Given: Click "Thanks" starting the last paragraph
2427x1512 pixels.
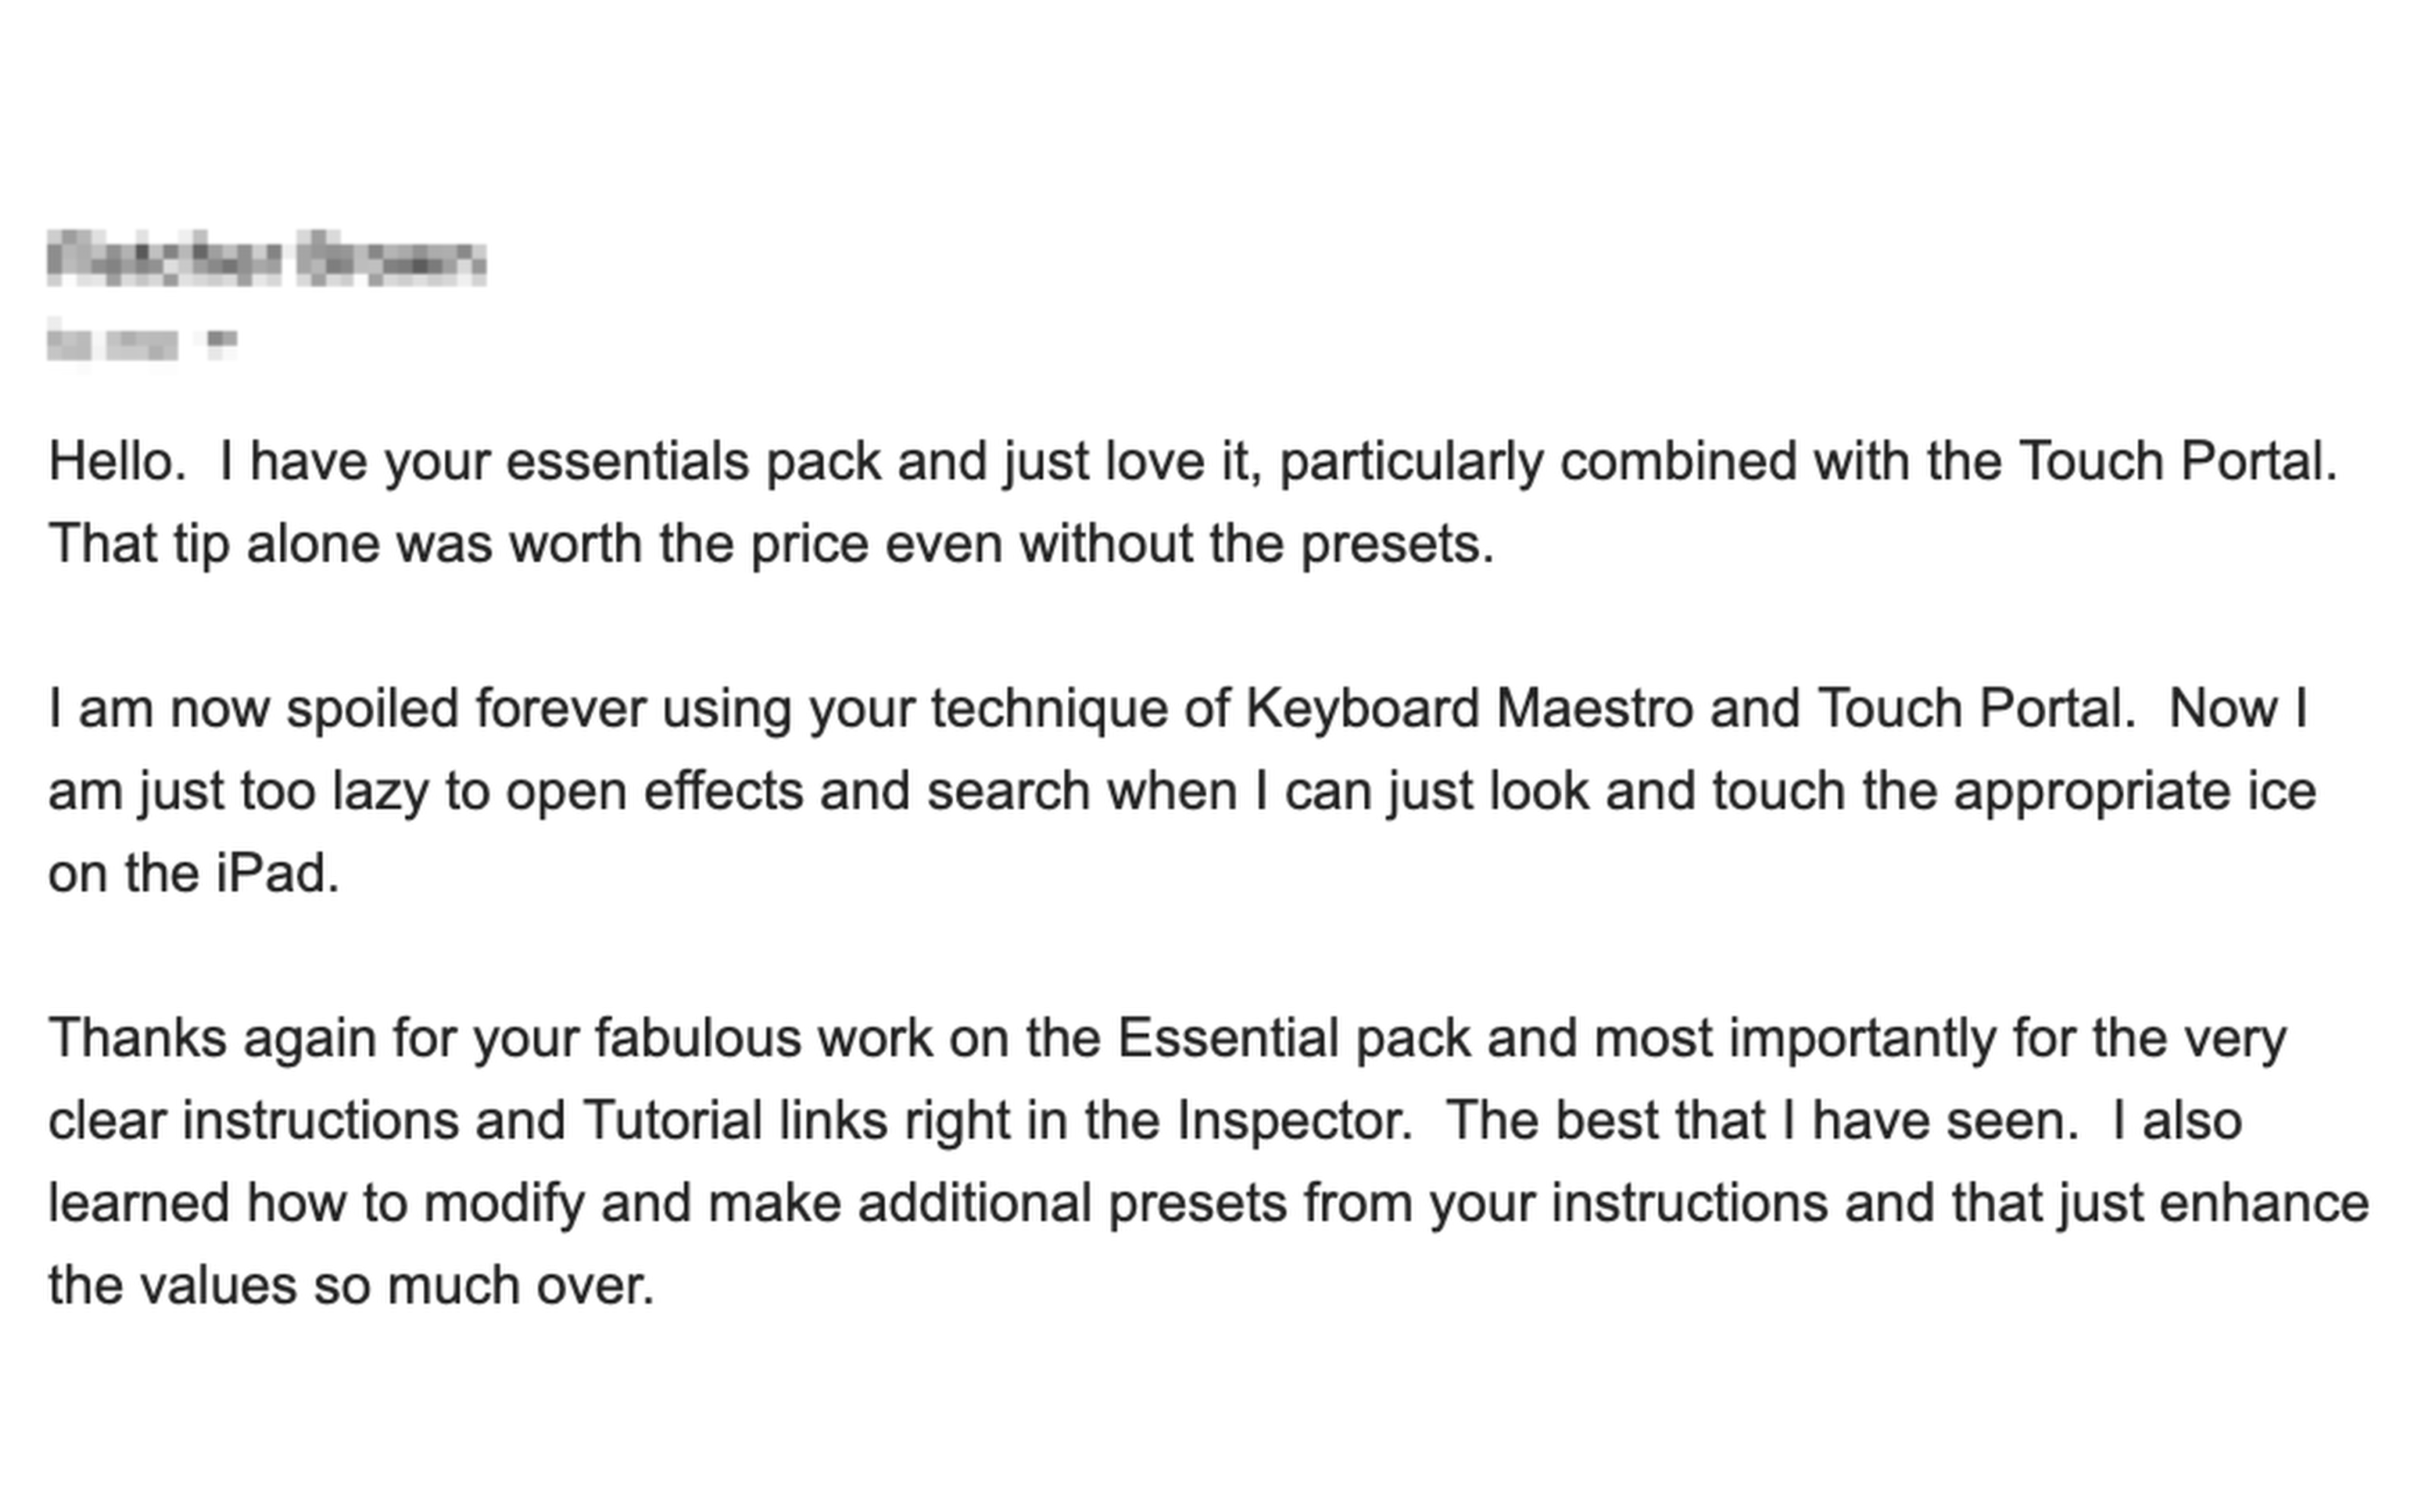Looking at the screenshot, I should [138, 1038].
